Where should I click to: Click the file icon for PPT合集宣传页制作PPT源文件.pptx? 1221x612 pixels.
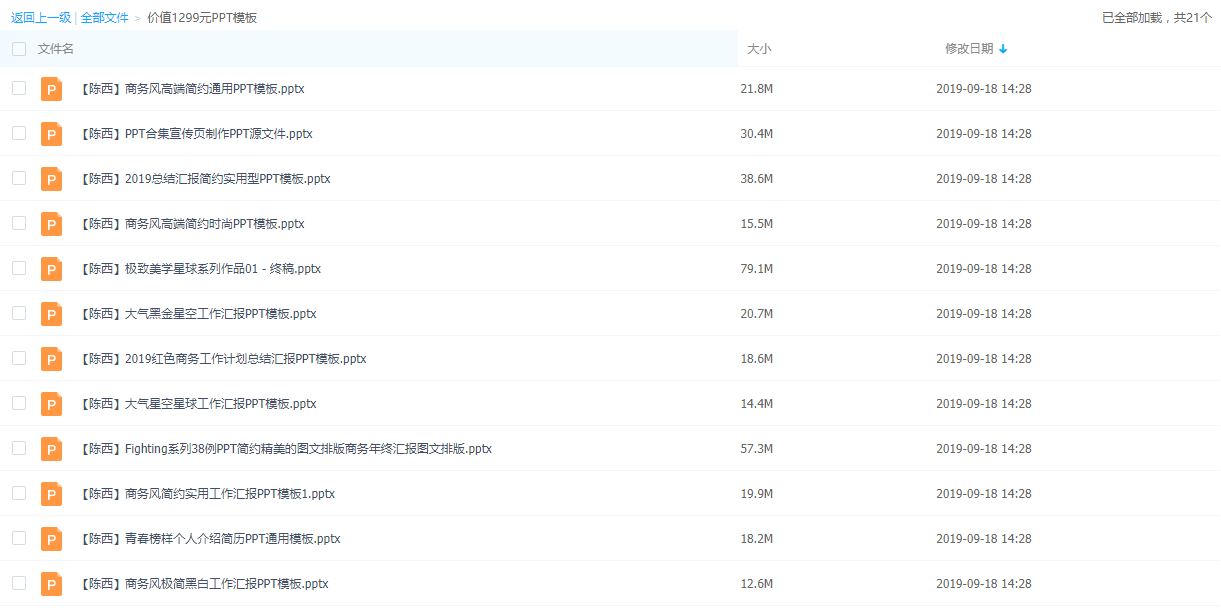point(51,134)
